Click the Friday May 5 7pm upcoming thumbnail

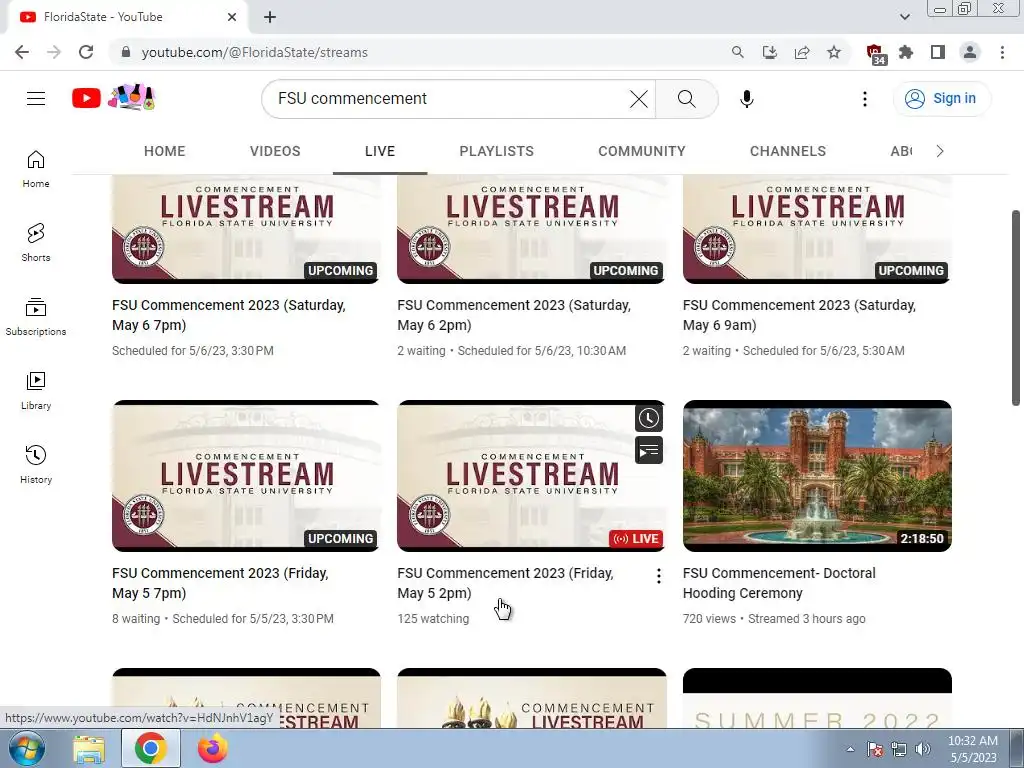[246, 476]
